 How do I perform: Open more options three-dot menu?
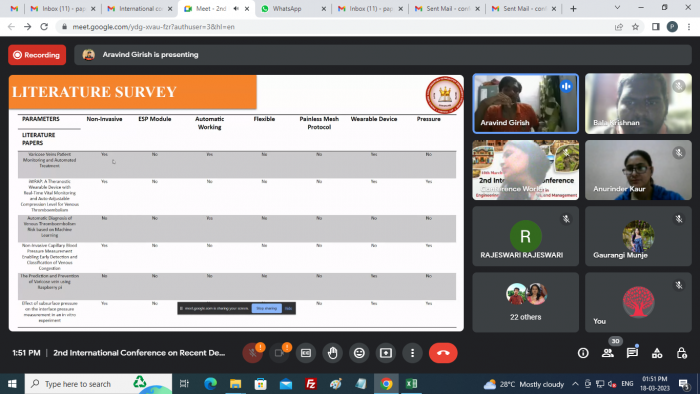pyautogui.click(x=412, y=353)
